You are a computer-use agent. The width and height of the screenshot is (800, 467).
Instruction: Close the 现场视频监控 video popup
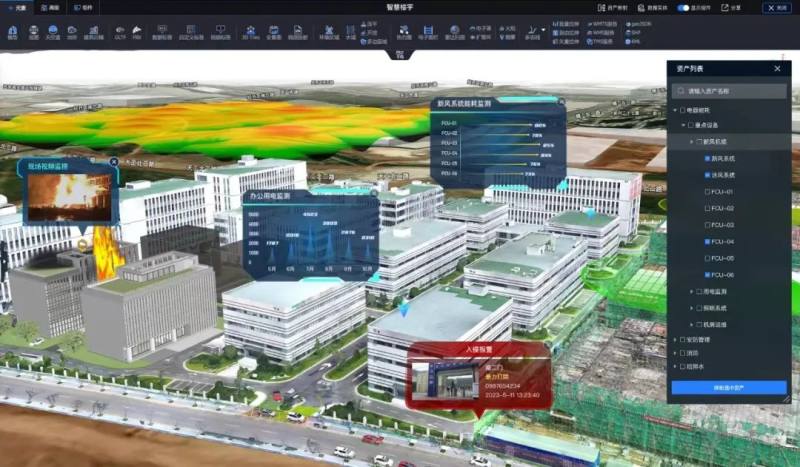point(114,161)
